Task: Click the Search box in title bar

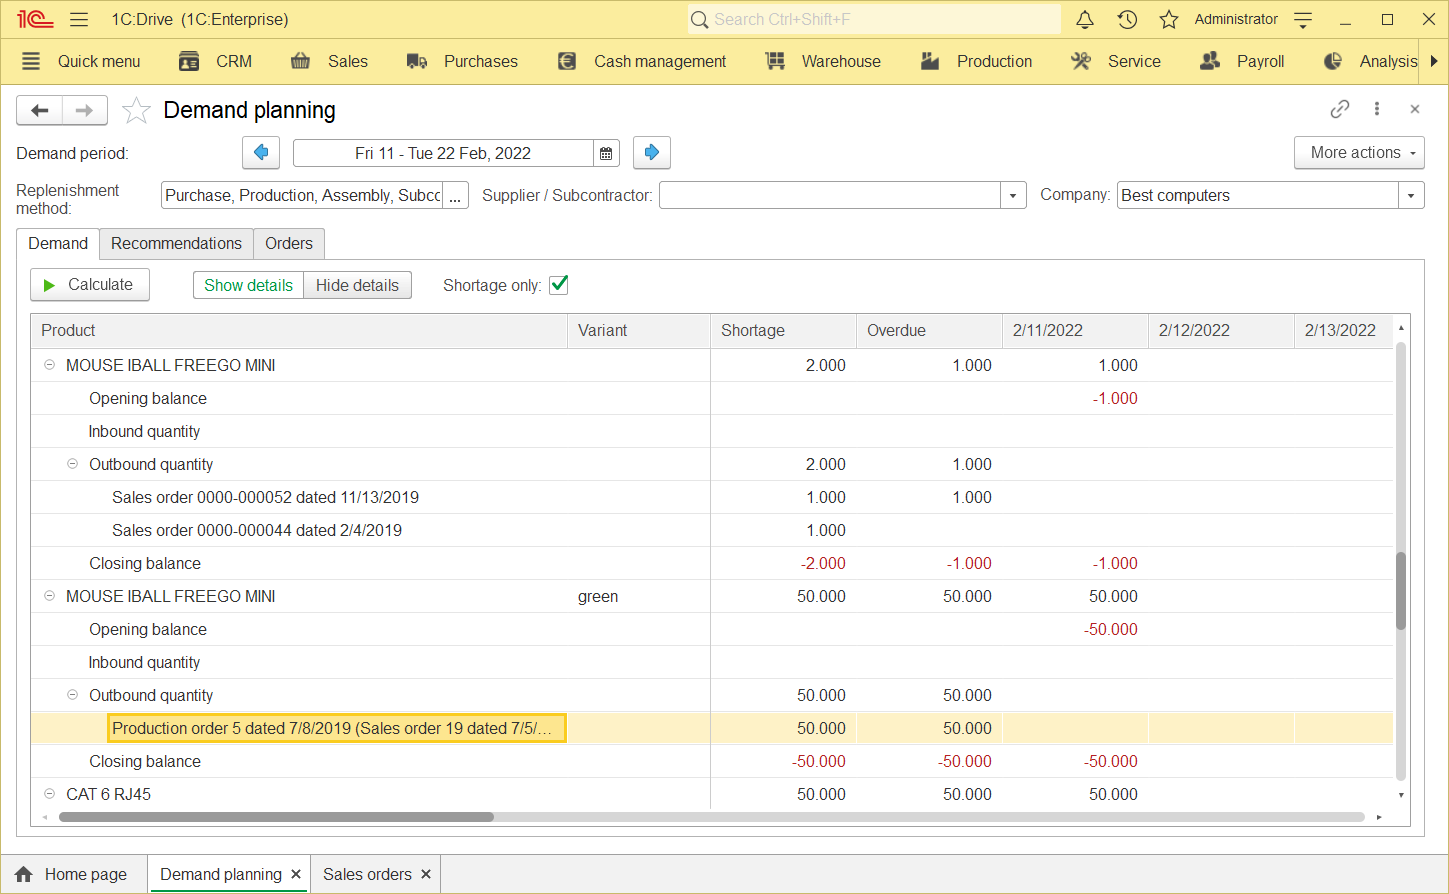Action: (x=874, y=19)
